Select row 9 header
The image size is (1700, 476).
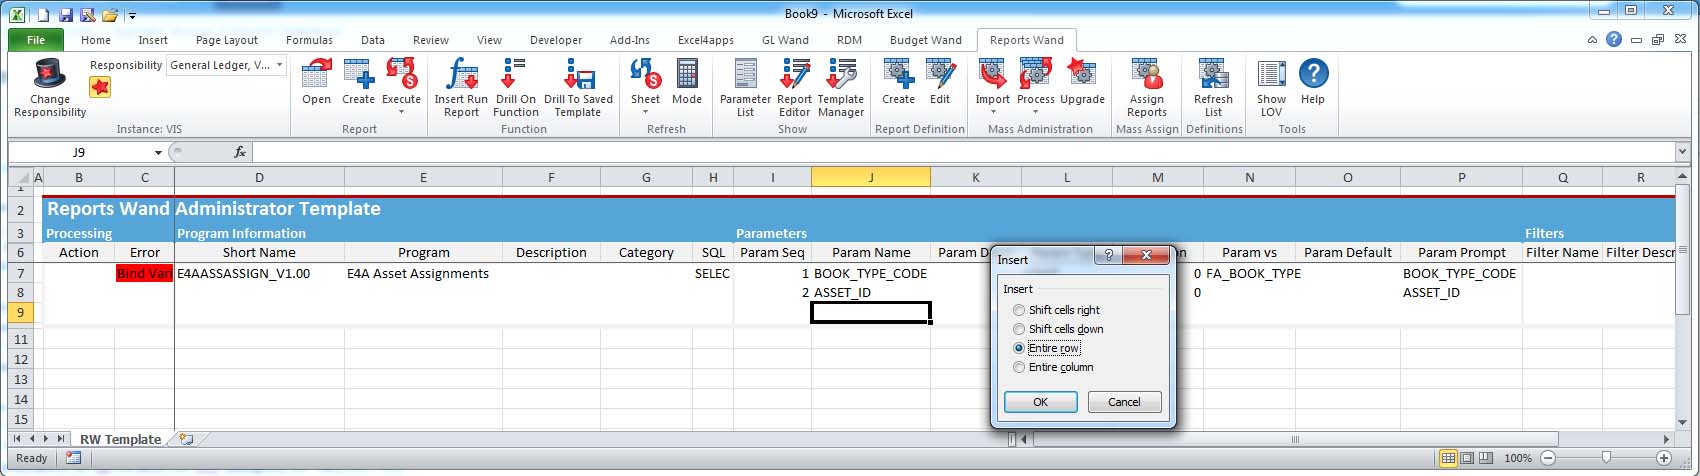[21, 312]
